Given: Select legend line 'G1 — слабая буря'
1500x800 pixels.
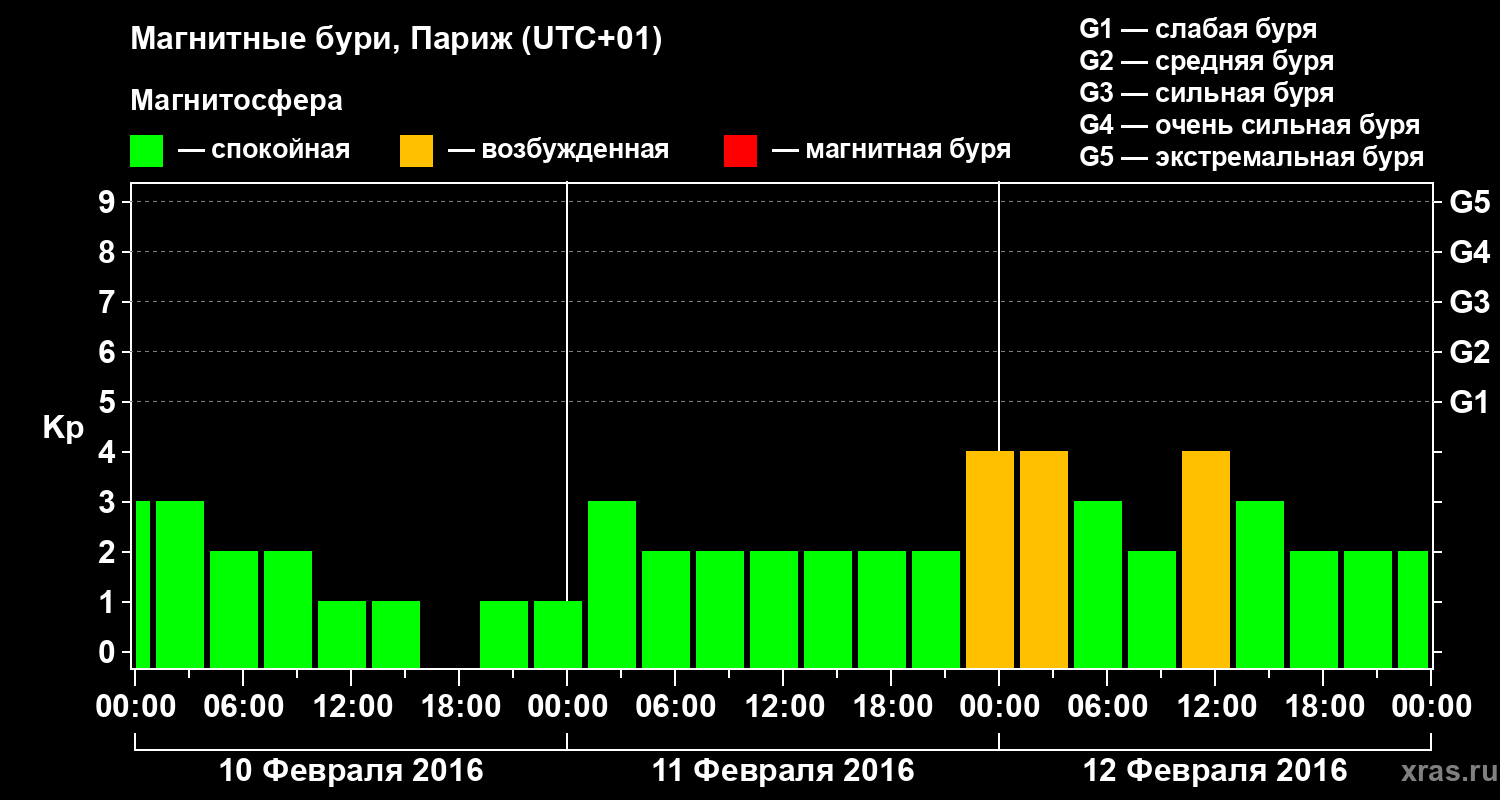Looking at the screenshot, I should click(x=1198, y=29).
